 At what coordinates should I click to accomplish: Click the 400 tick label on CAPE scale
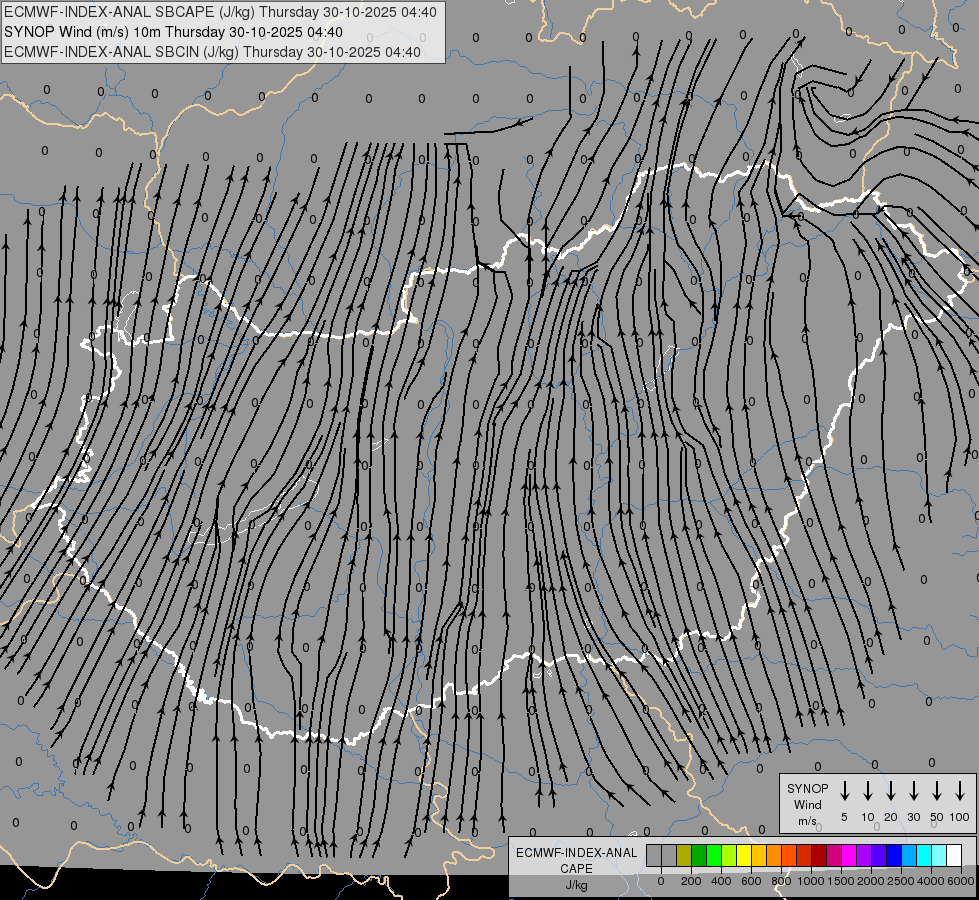(721, 881)
